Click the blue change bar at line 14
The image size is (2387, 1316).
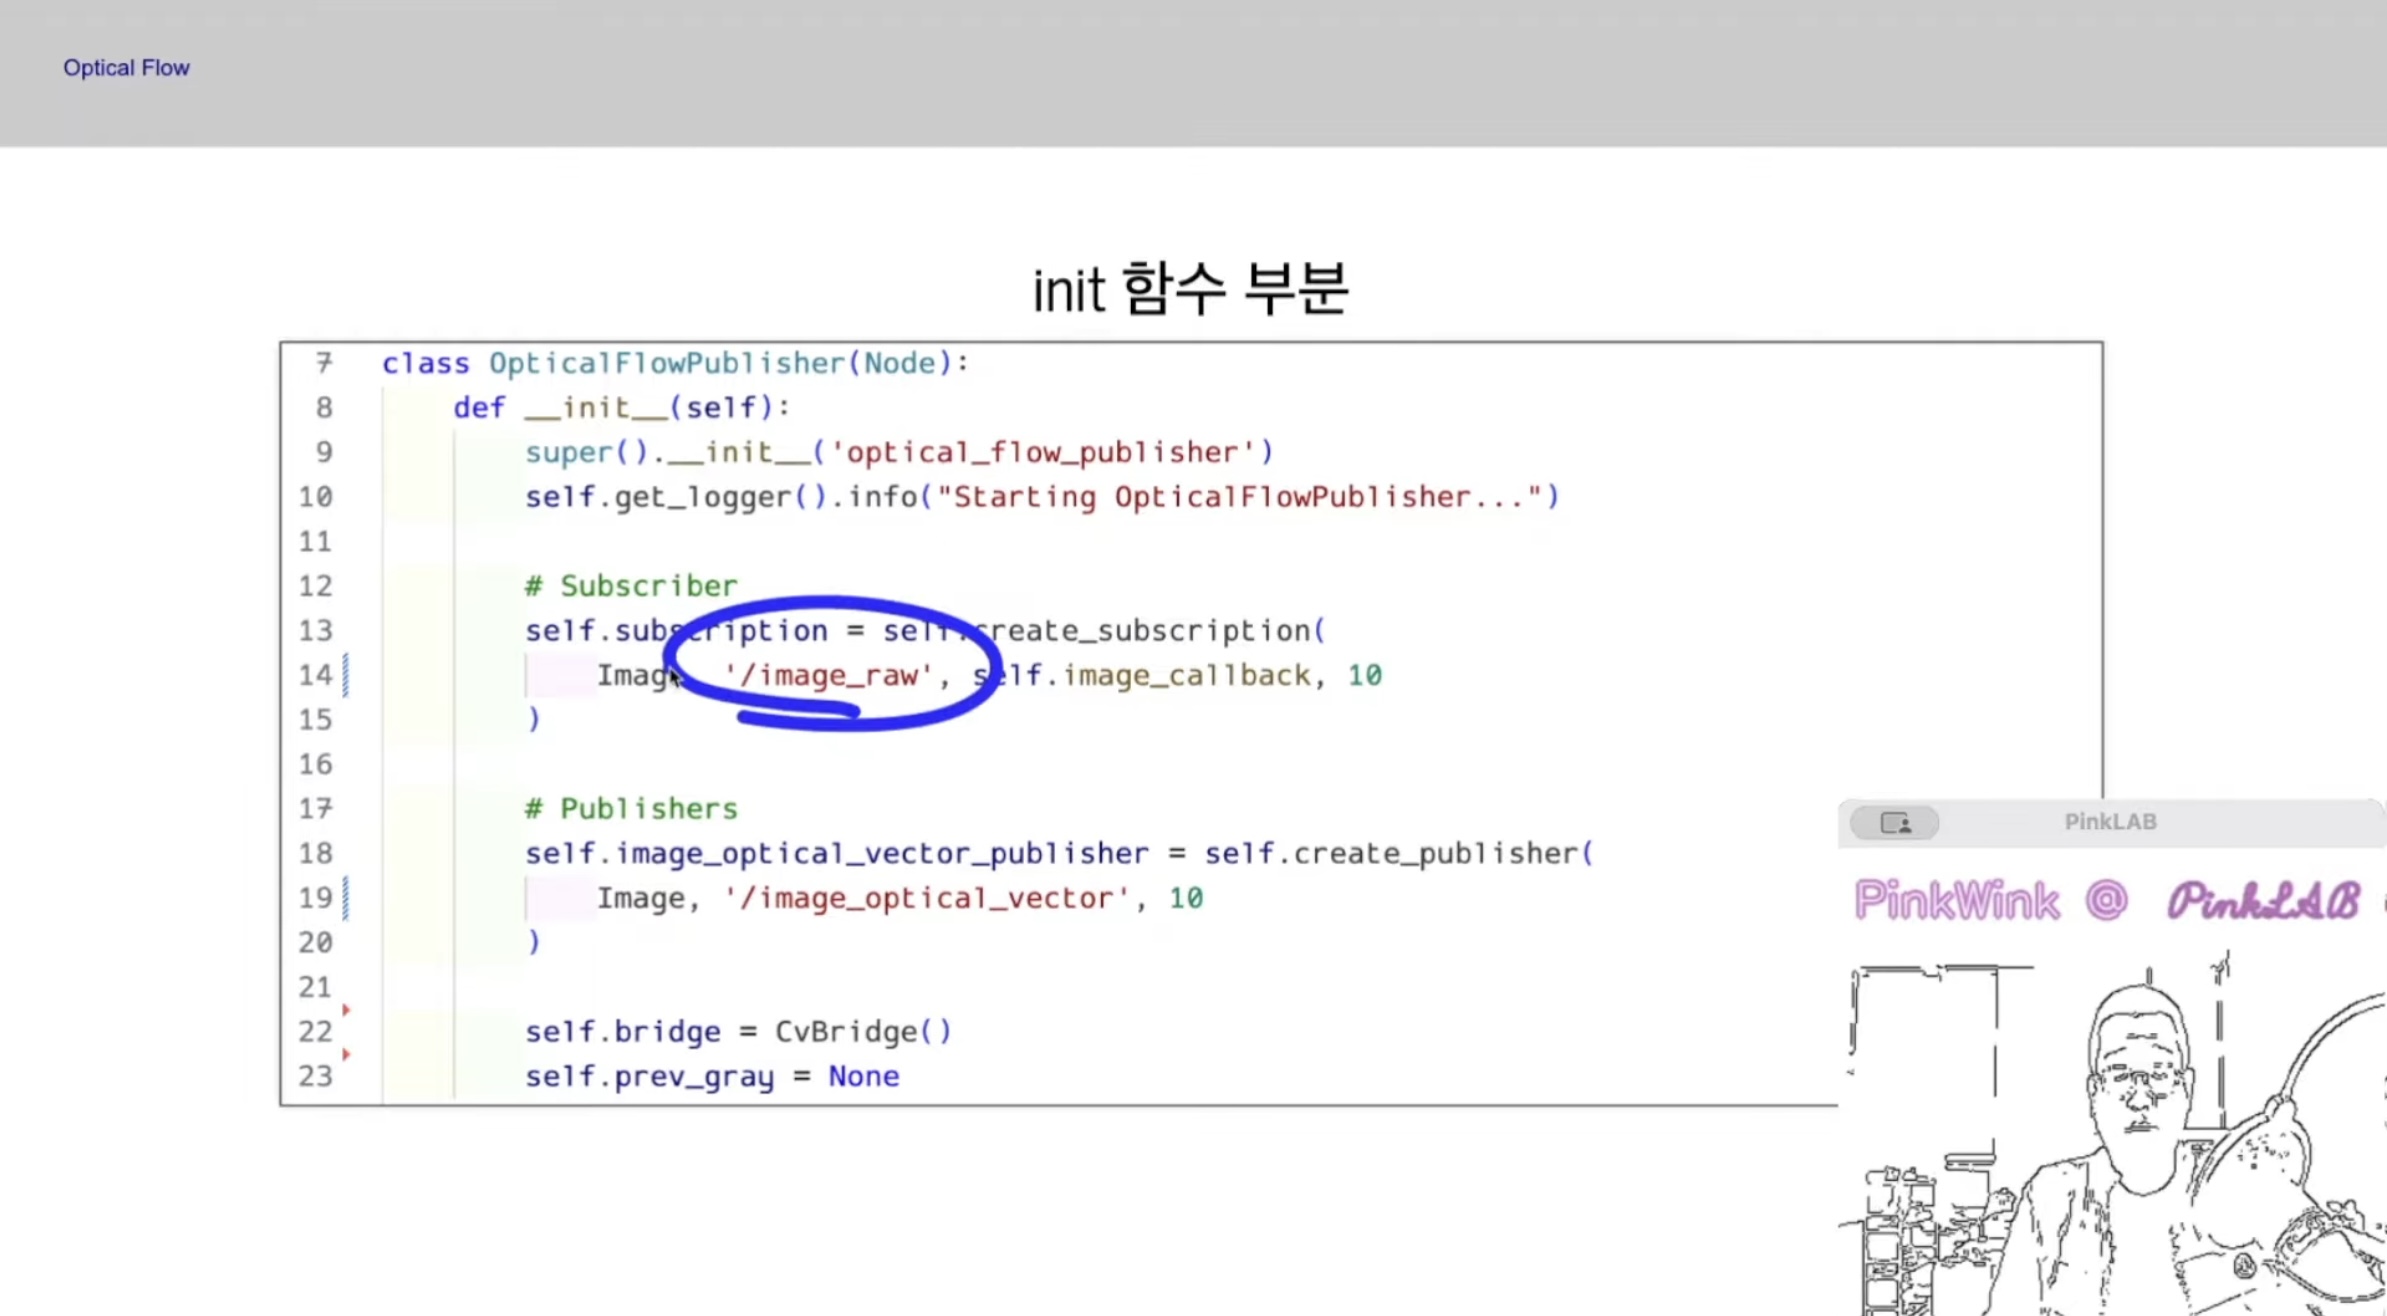pos(346,675)
